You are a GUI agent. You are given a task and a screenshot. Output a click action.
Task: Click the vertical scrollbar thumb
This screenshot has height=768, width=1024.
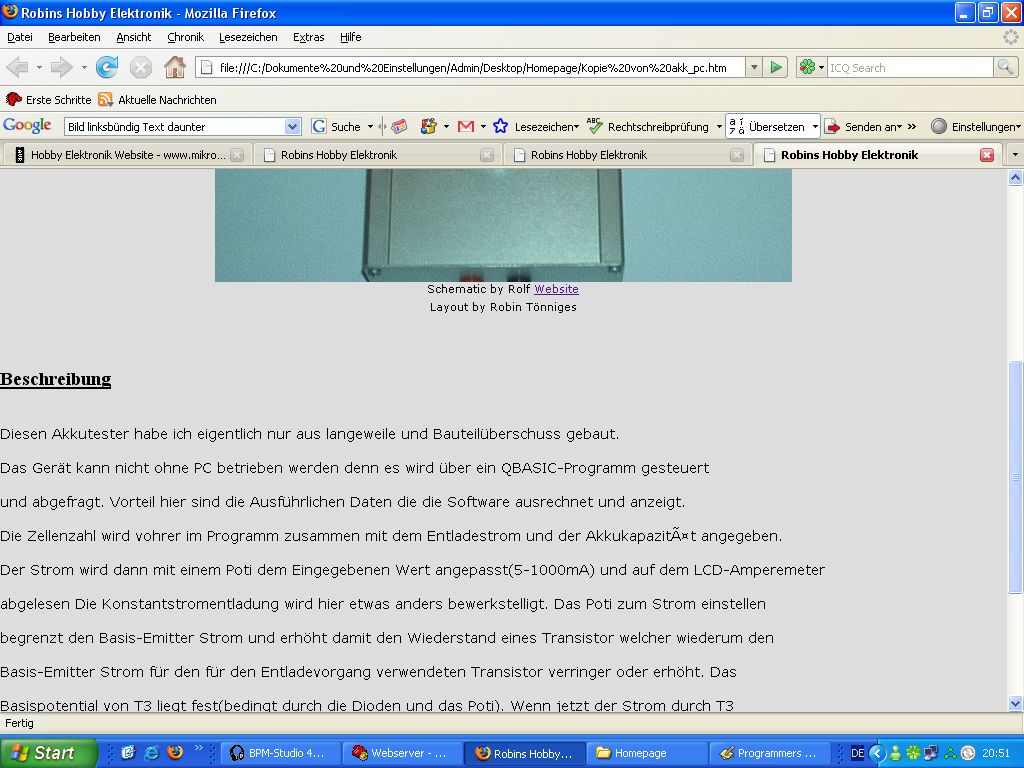pos(1016,477)
